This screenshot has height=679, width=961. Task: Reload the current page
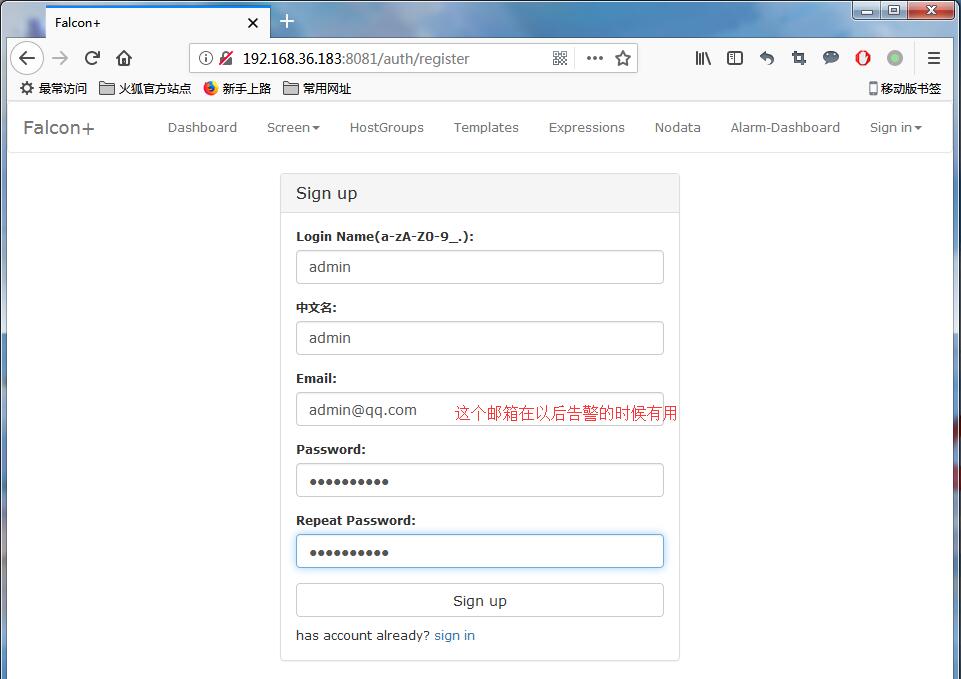[x=91, y=58]
